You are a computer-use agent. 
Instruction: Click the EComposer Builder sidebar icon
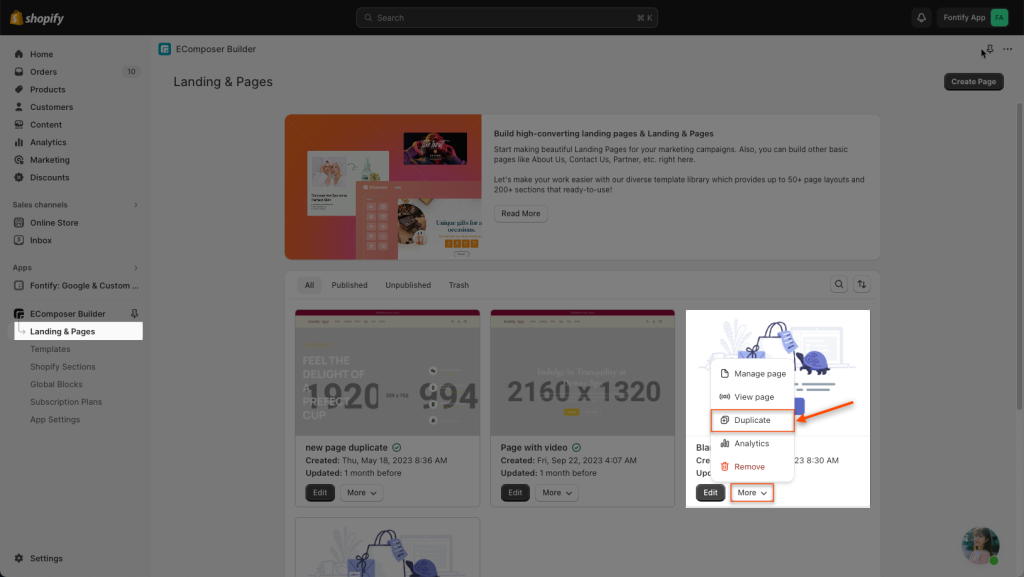[x=19, y=314]
